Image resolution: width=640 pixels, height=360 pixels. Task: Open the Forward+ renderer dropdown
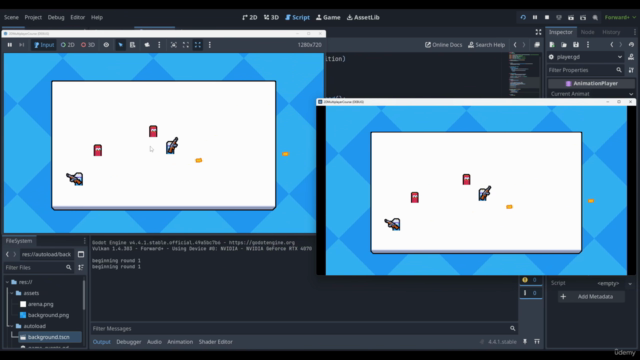[620, 17]
